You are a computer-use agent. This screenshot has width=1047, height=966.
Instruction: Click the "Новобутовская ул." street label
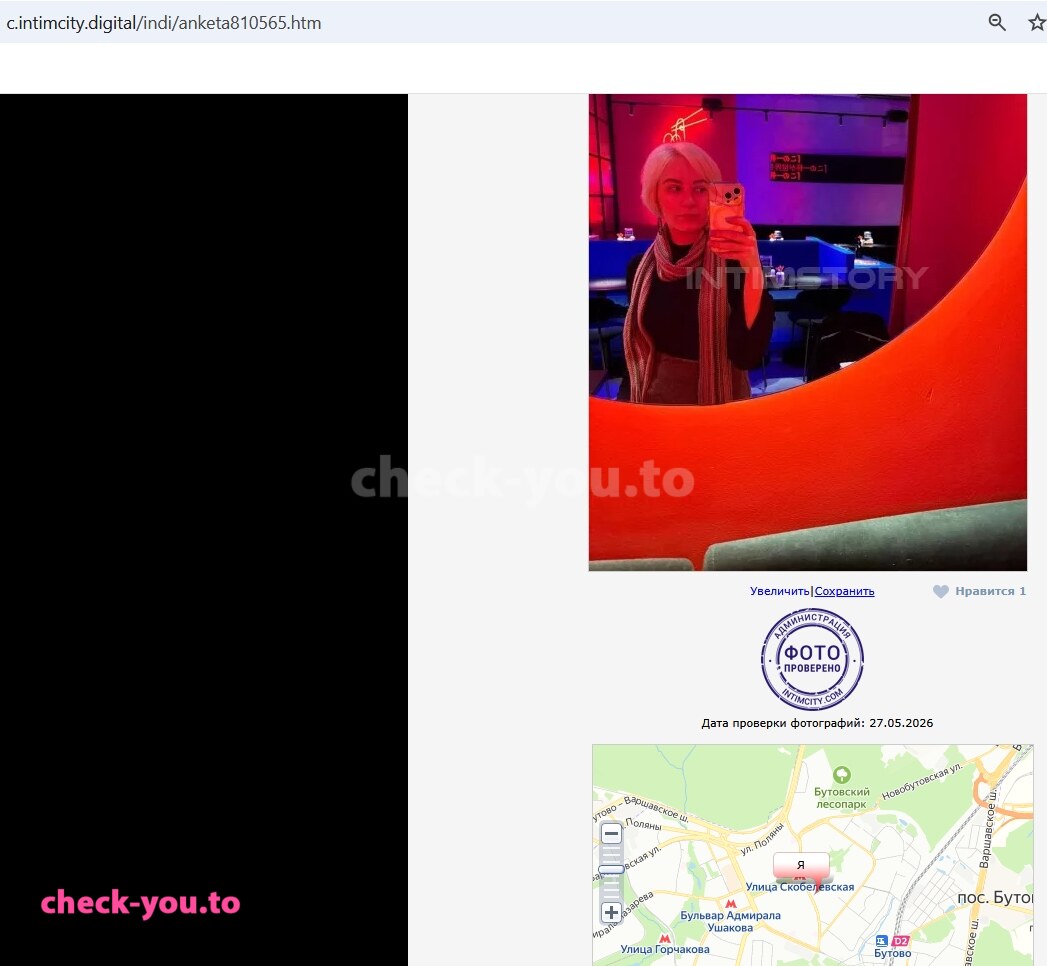click(x=922, y=781)
